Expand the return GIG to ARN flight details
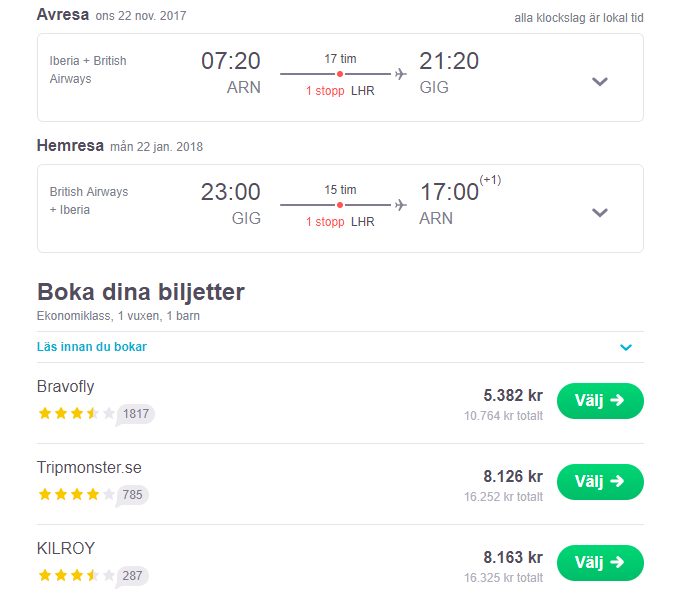The height and width of the screenshot is (605, 683). click(x=600, y=212)
